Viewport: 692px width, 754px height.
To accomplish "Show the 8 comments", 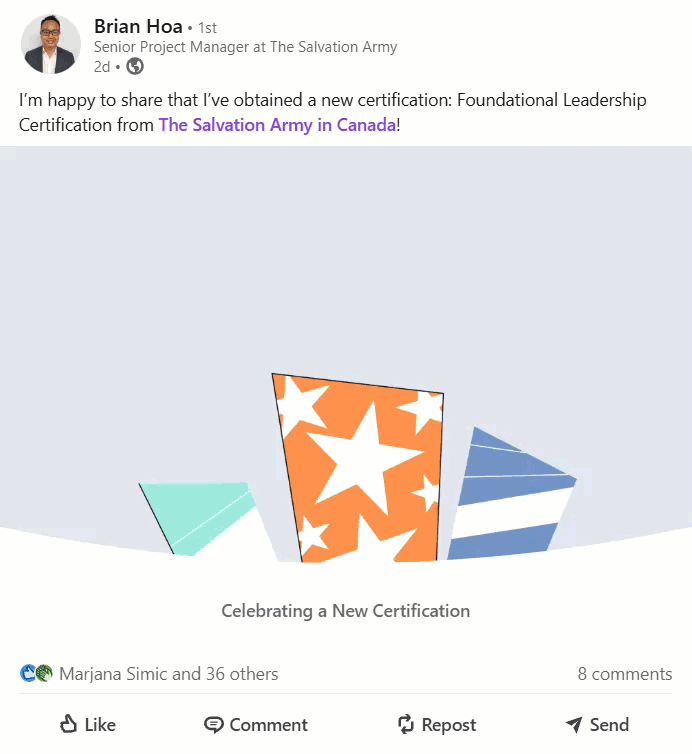I will [x=624, y=674].
